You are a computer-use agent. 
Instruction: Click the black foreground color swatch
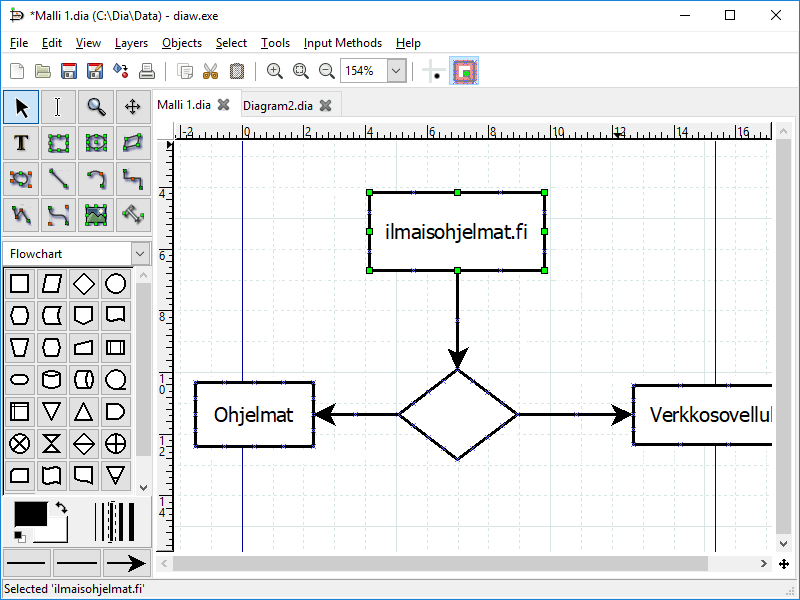[31, 514]
